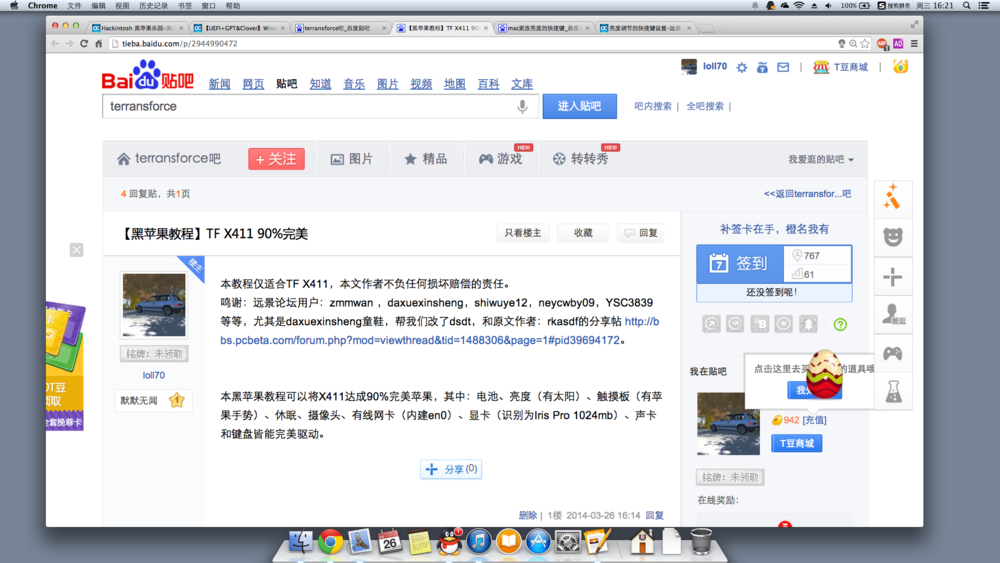Click the plus sign sidebar icon
The image size is (1000, 563).
point(893,277)
